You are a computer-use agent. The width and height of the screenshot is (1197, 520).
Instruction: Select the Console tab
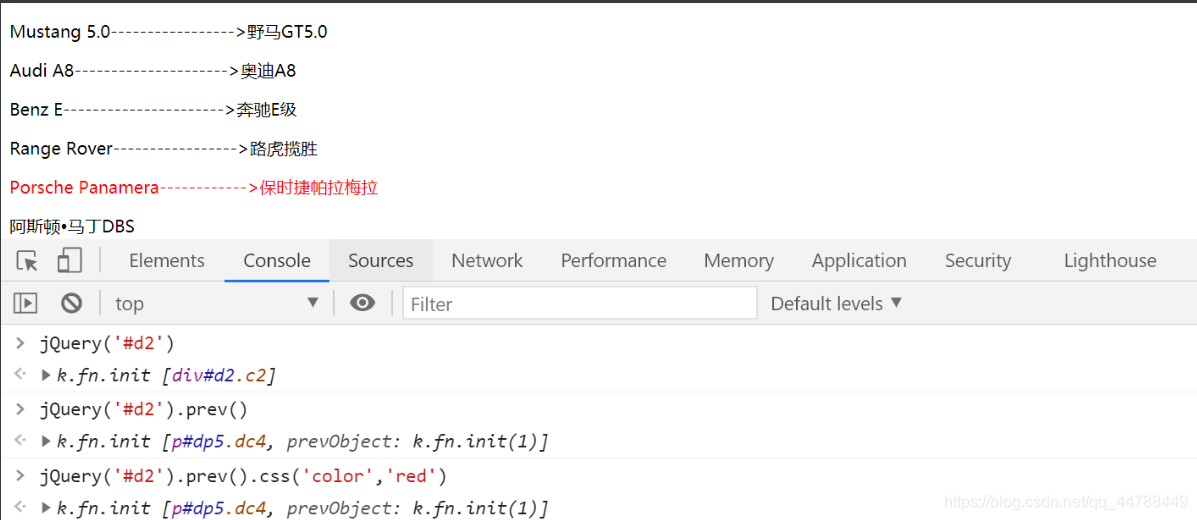point(277,260)
